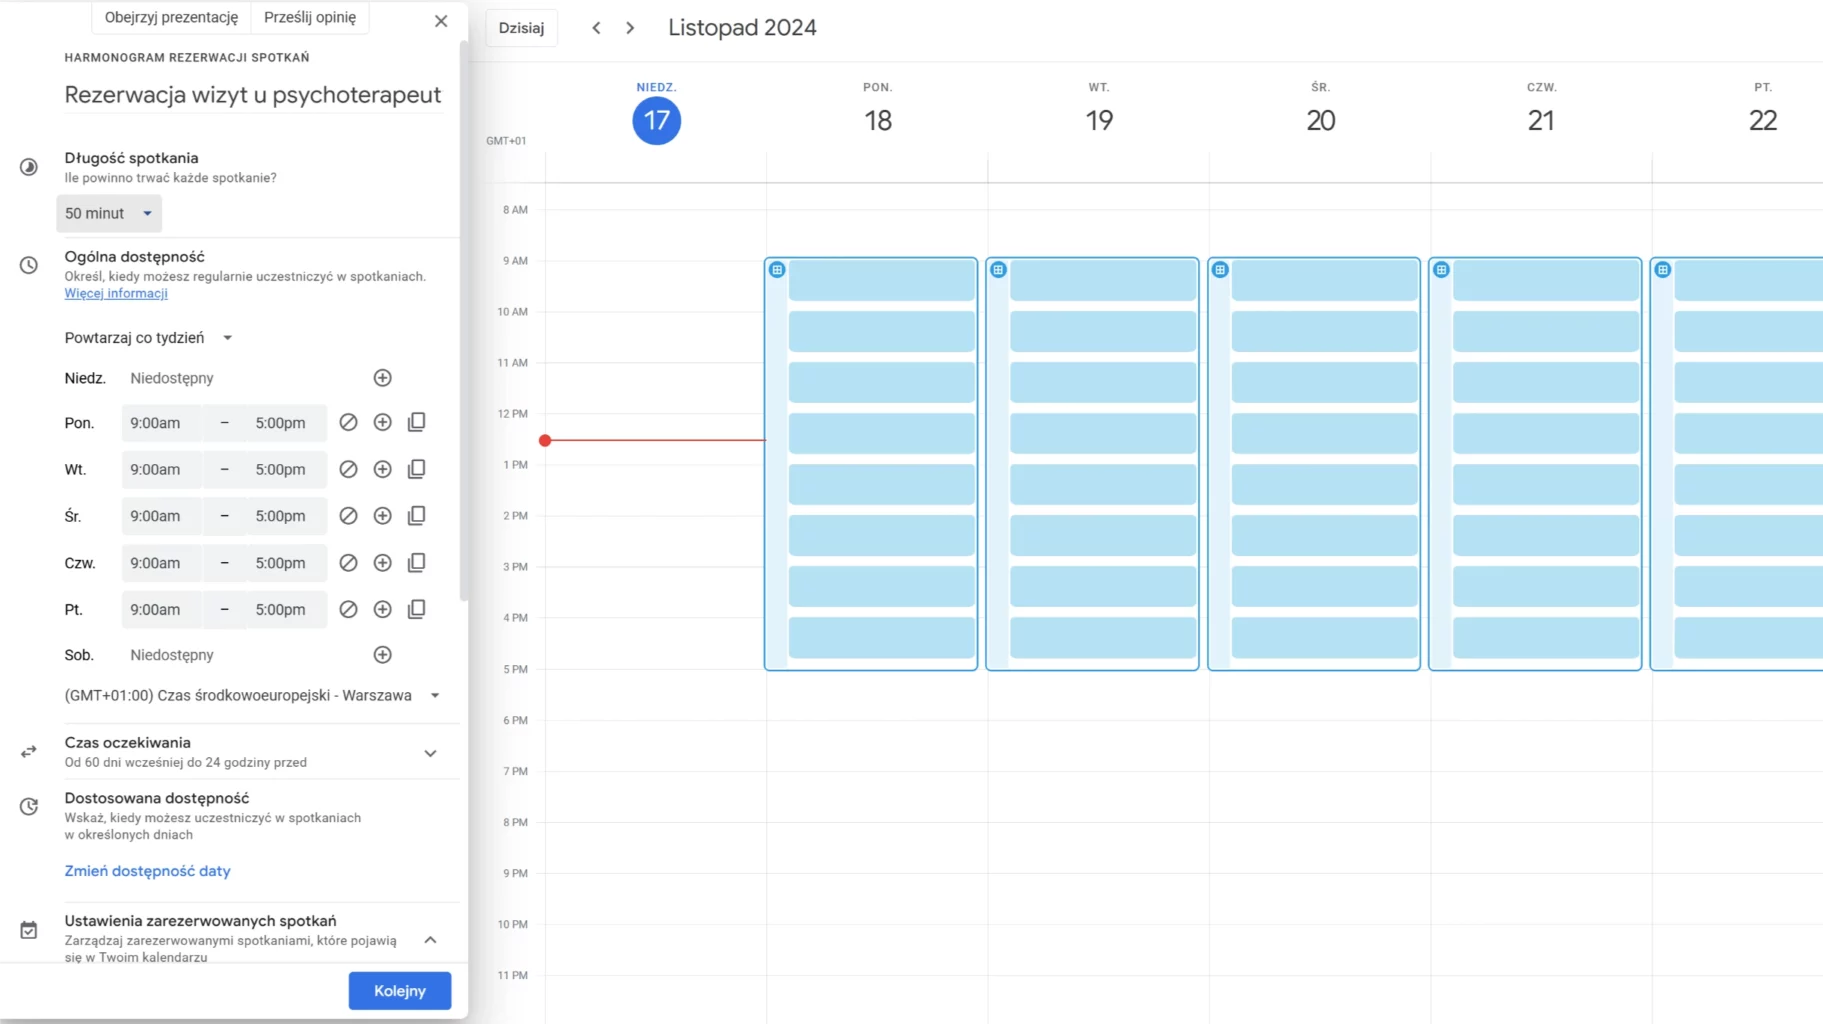Click Czw. start time 9:00am
Screen dimensions: 1823x1024
[x=161, y=563]
